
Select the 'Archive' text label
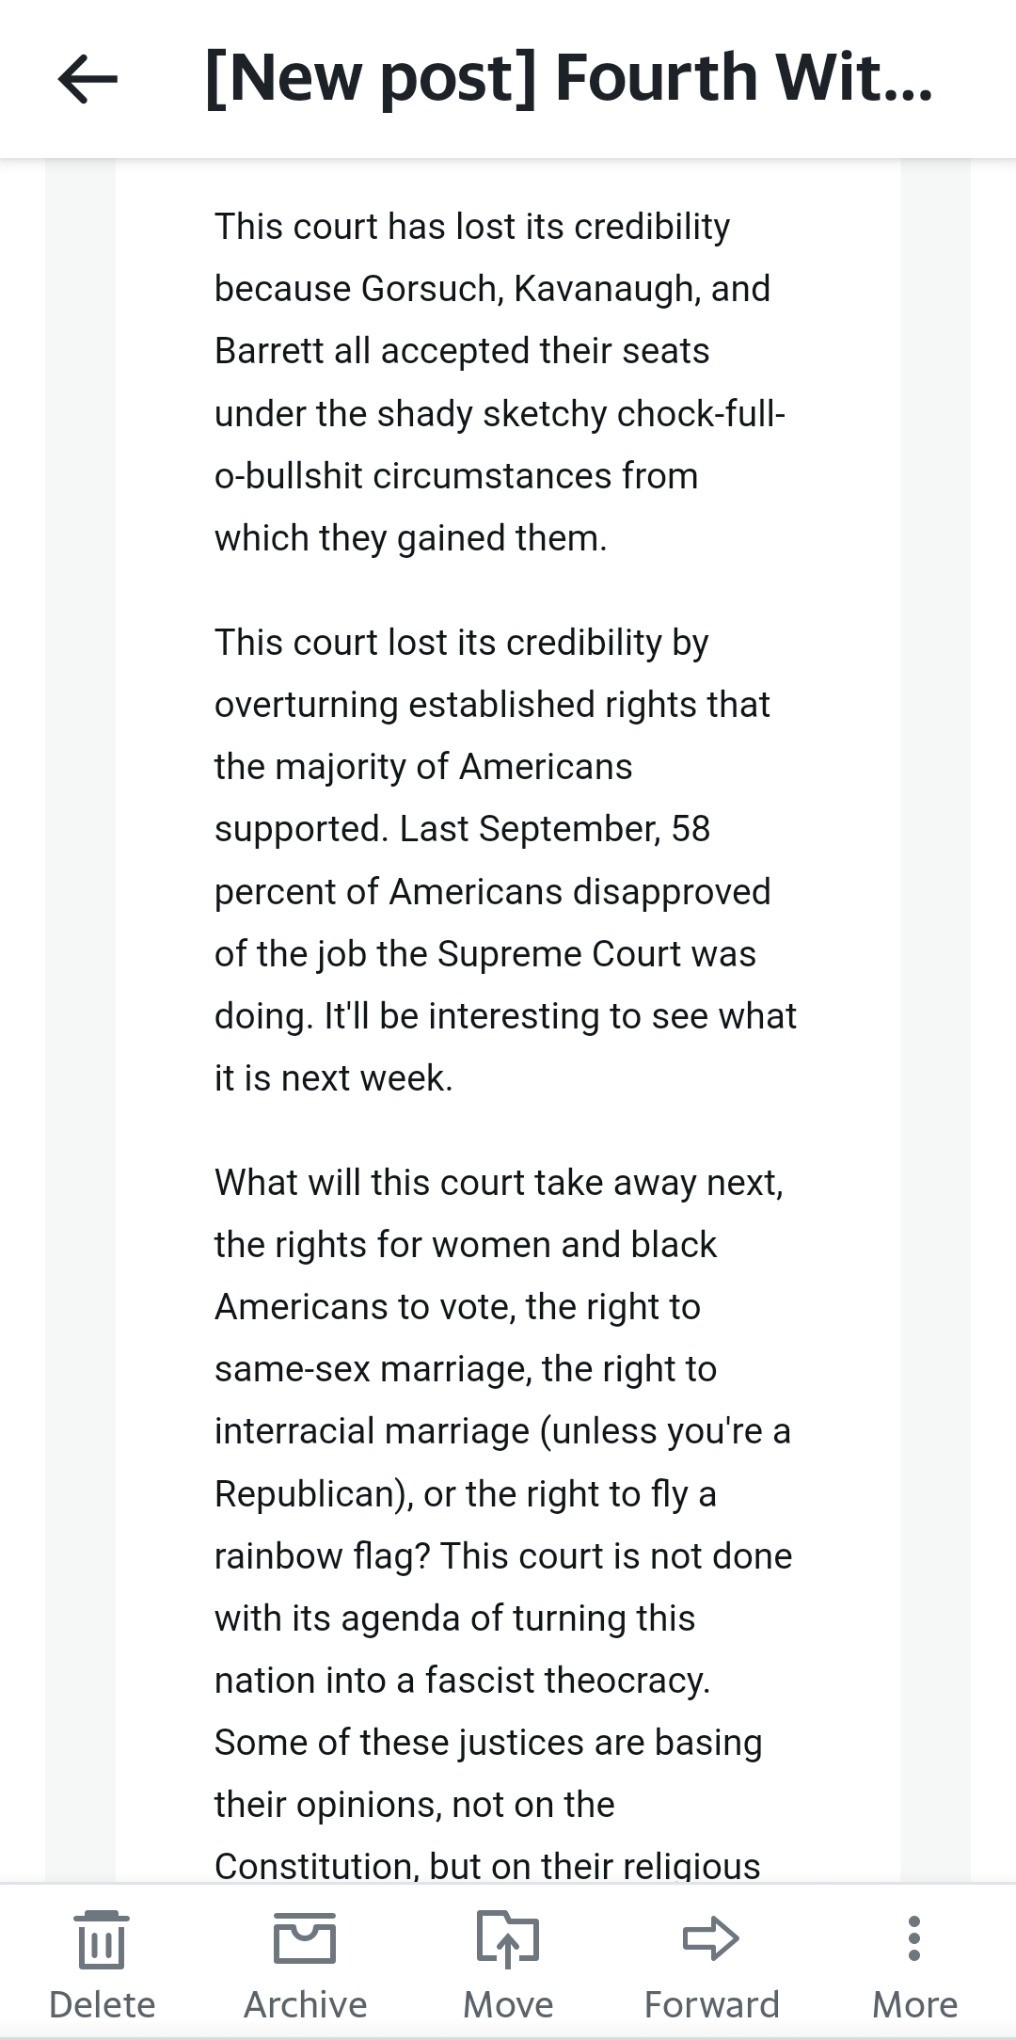coord(305,2005)
